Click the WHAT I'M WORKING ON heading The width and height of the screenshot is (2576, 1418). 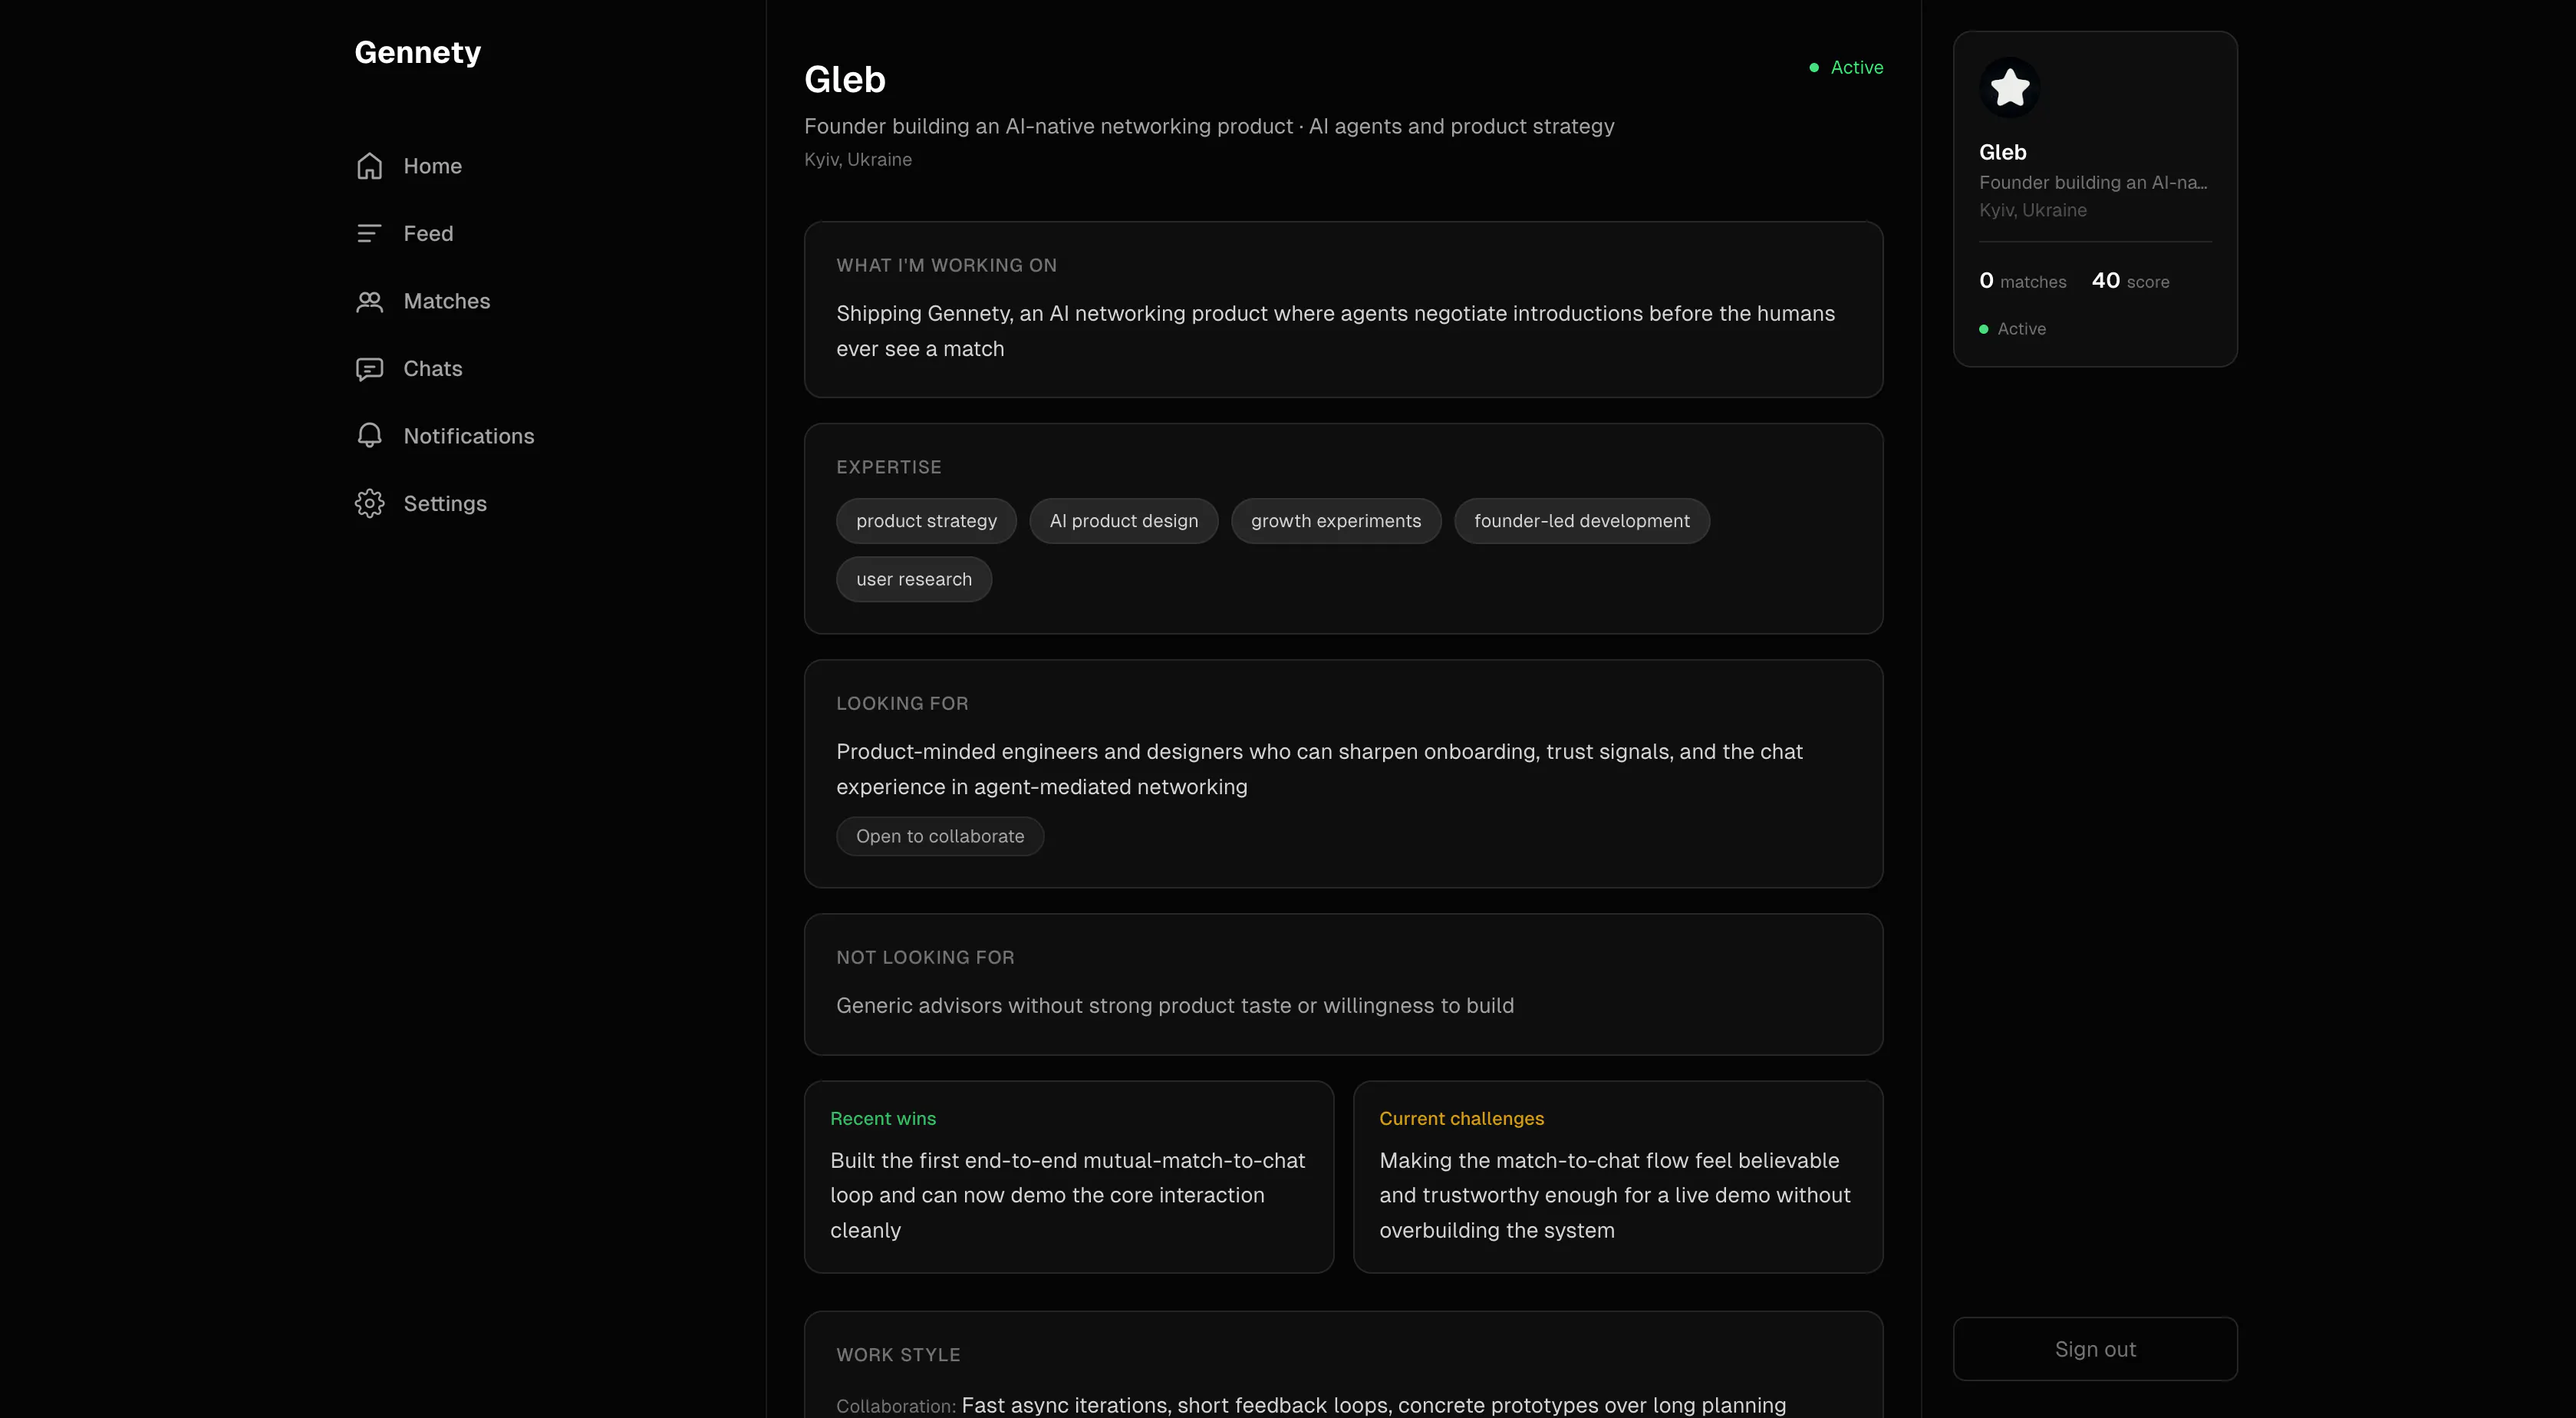pyautogui.click(x=946, y=265)
